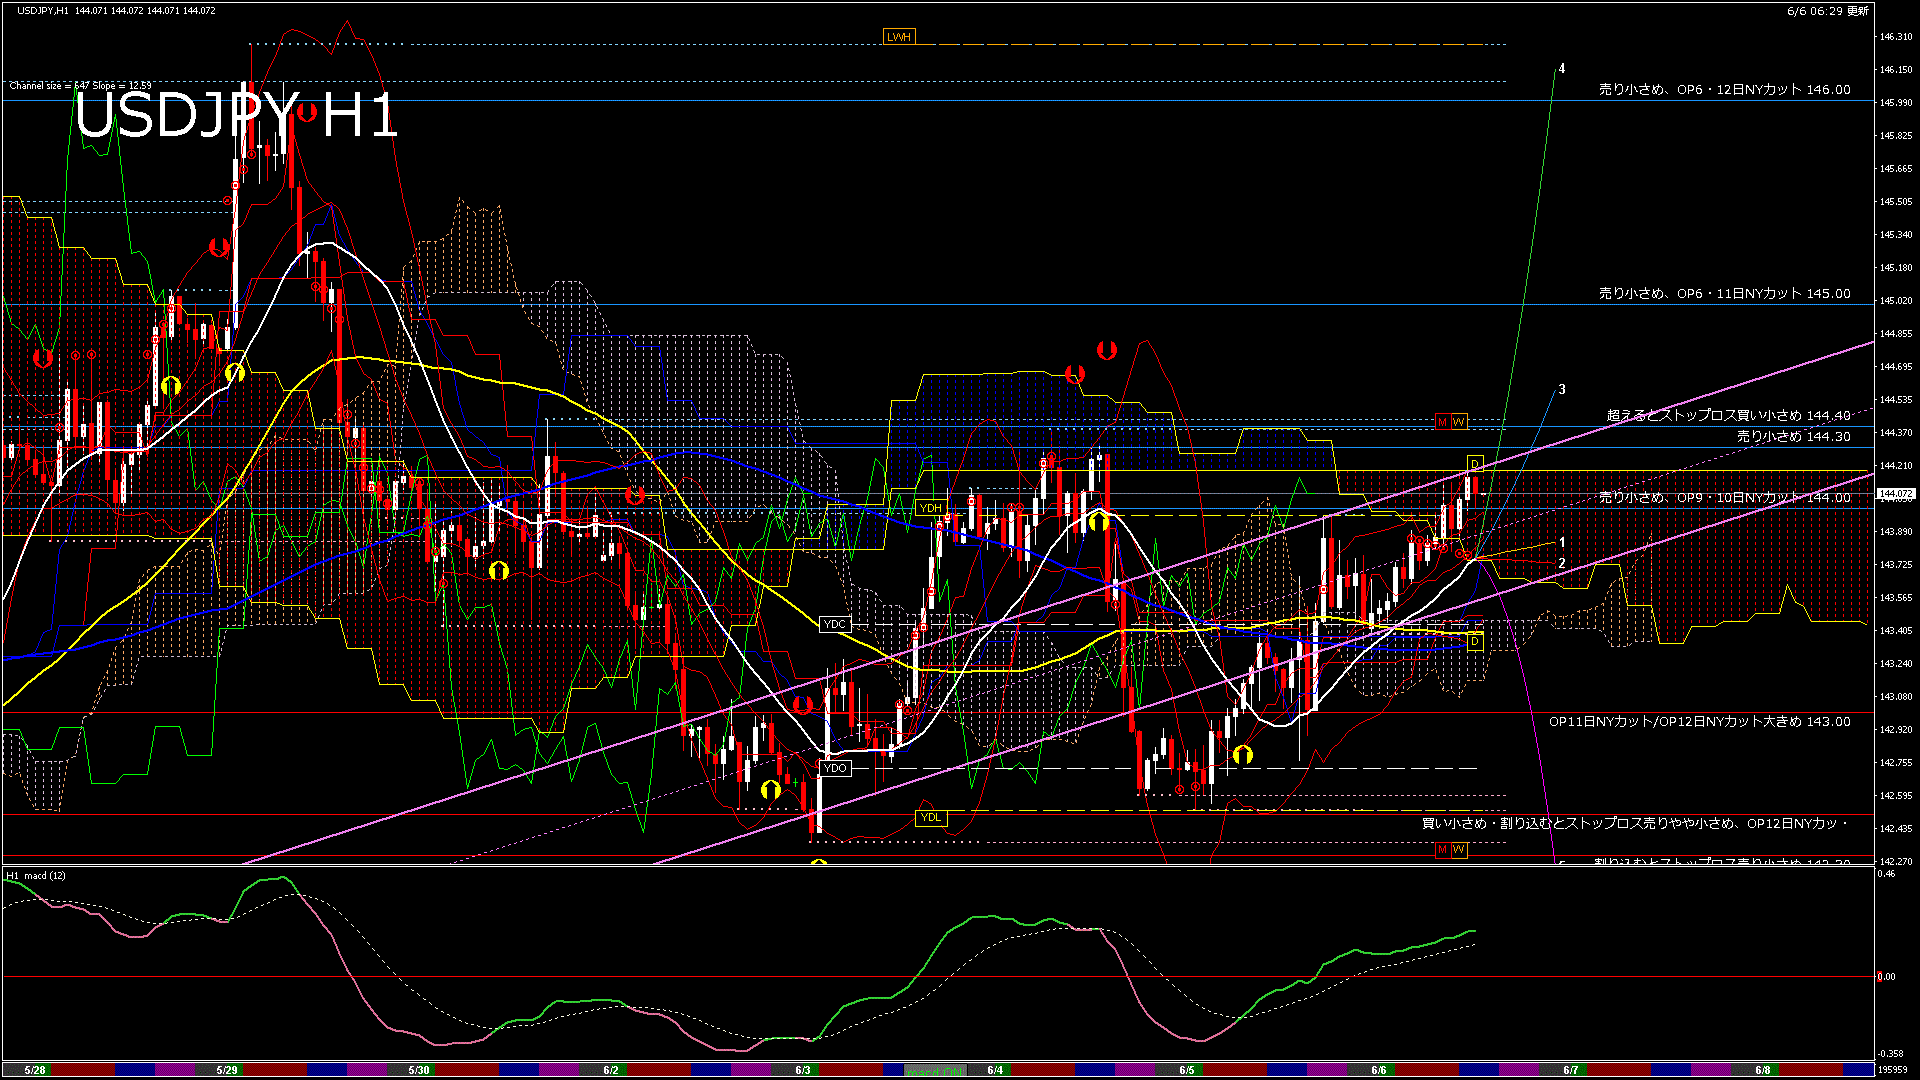This screenshot has height=1080, width=1920.
Task: Select the YDH marker label
Action: click(x=930, y=508)
